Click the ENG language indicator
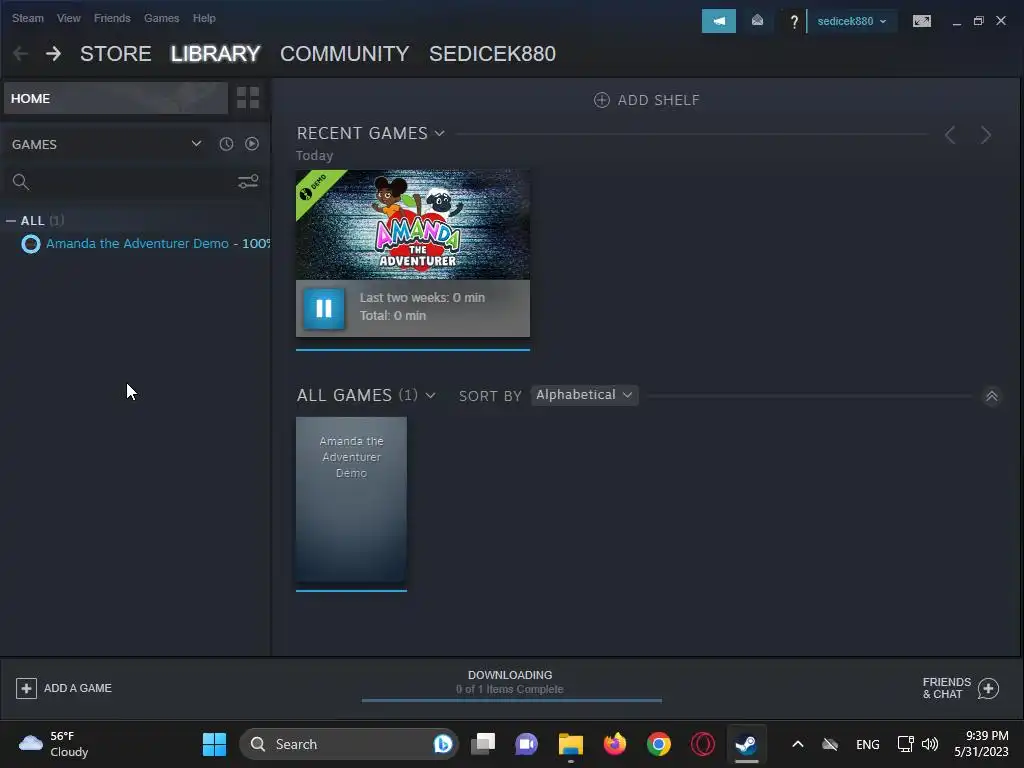The image size is (1024, 768). (868, 744)
